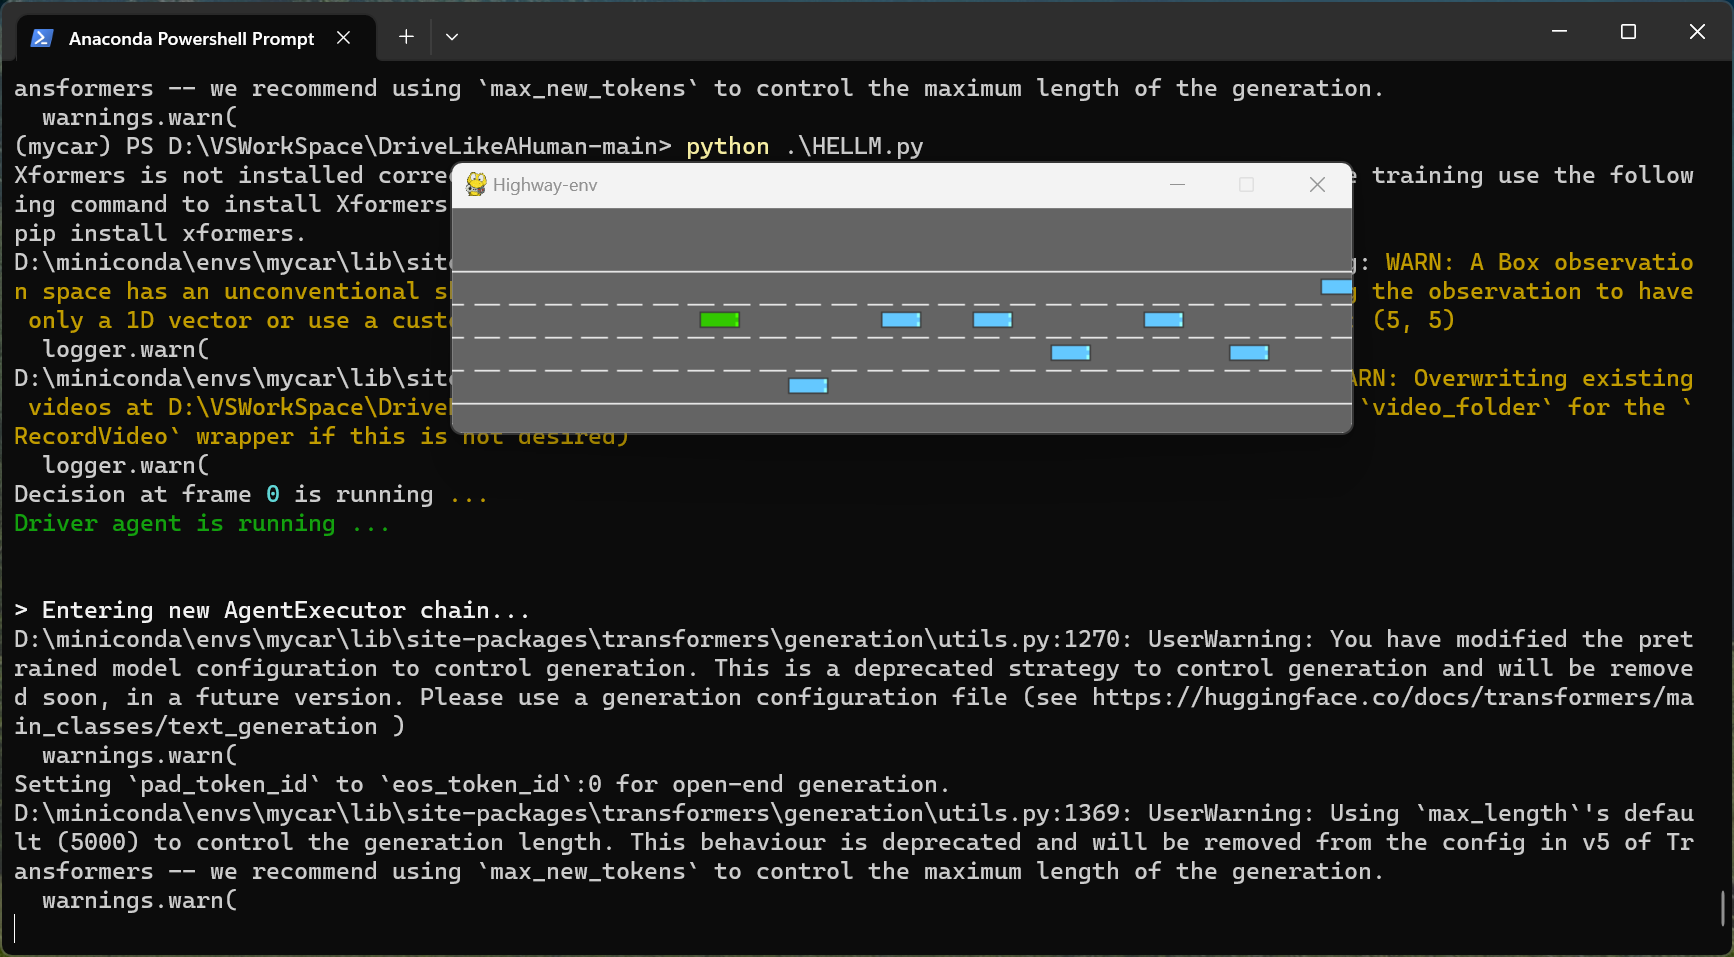Click the blue car beside the green vehicle
1734x957 pixels.
tap(901, 320)
